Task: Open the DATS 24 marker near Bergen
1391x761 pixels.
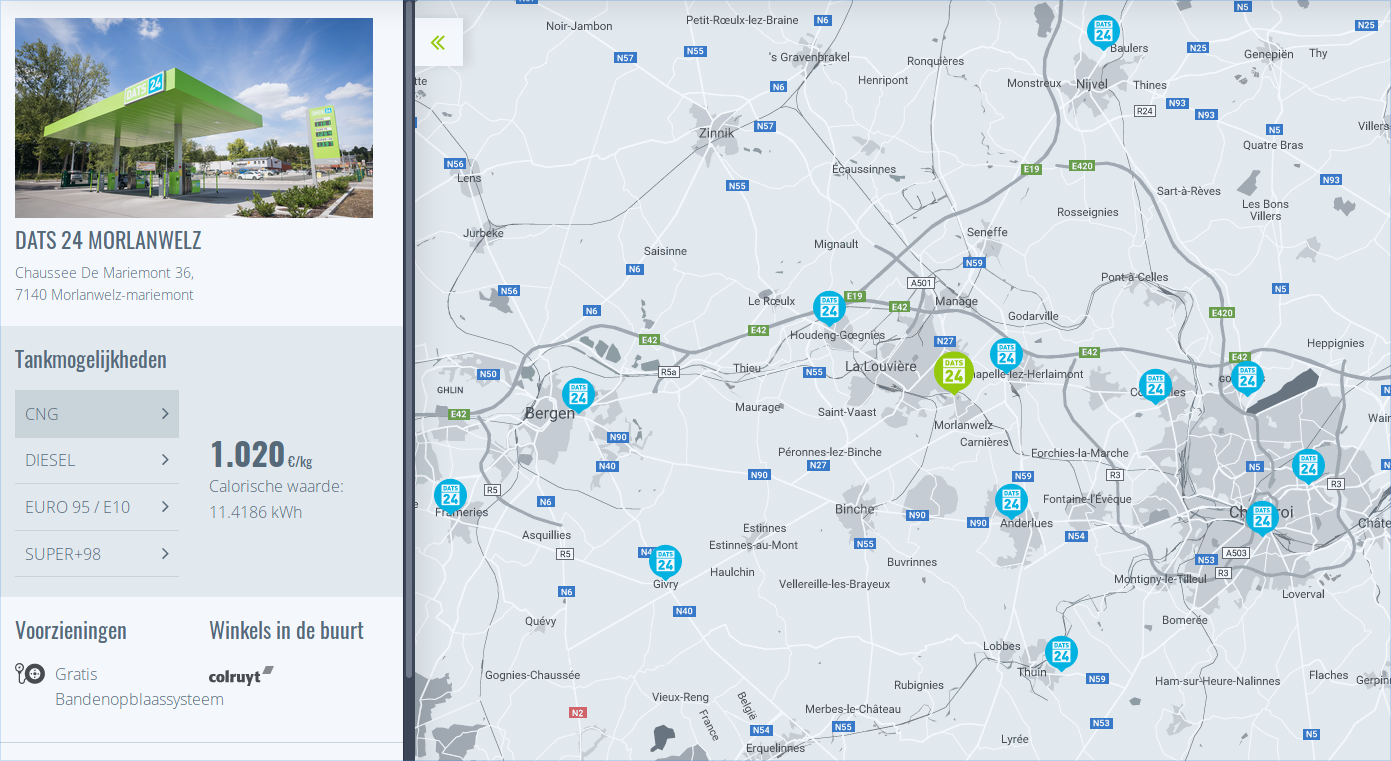Action: (577, 396)
